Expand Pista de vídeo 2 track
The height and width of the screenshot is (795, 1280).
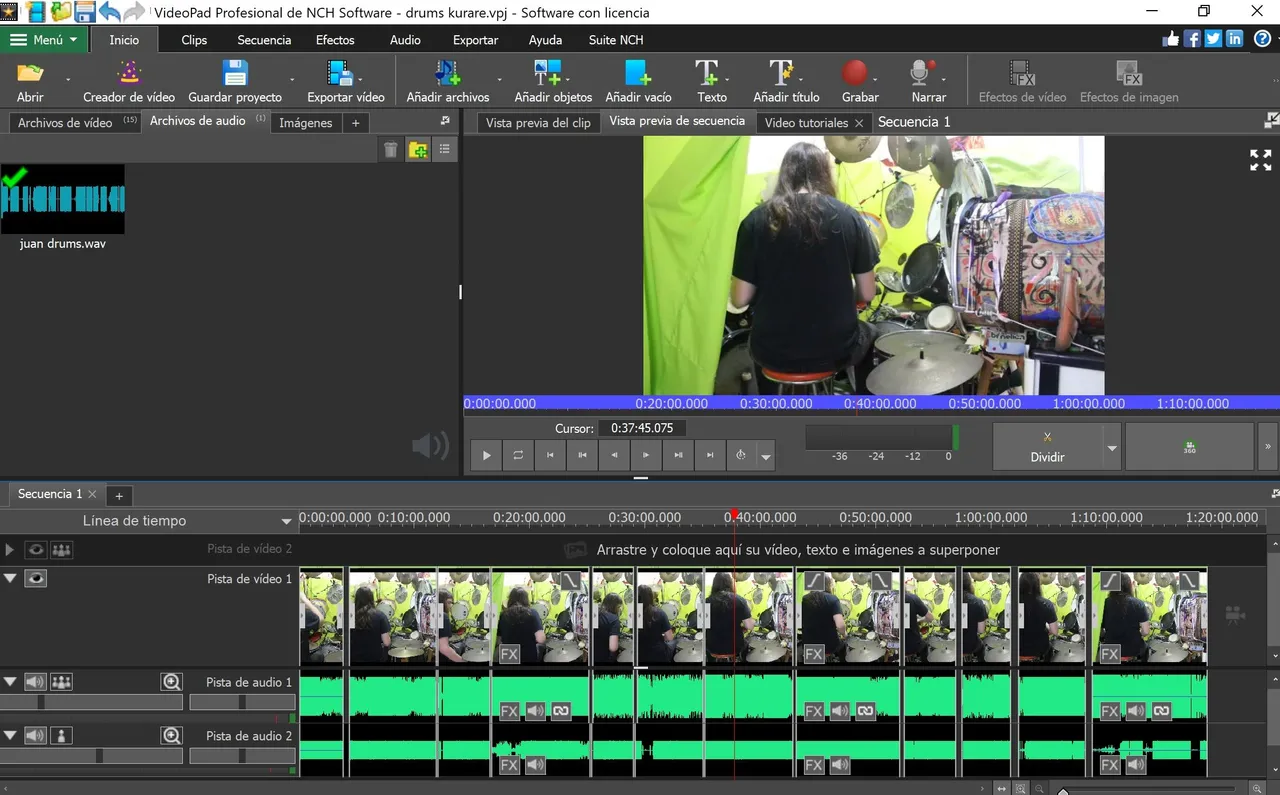10,550
